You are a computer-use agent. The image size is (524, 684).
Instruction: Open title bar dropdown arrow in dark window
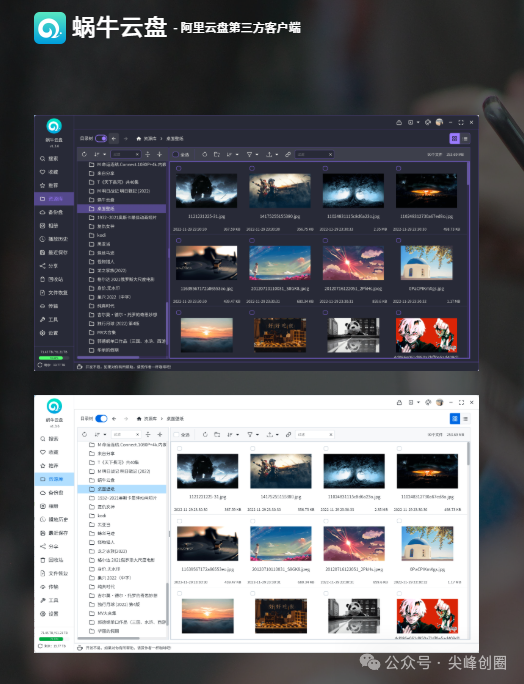(418, 123)
